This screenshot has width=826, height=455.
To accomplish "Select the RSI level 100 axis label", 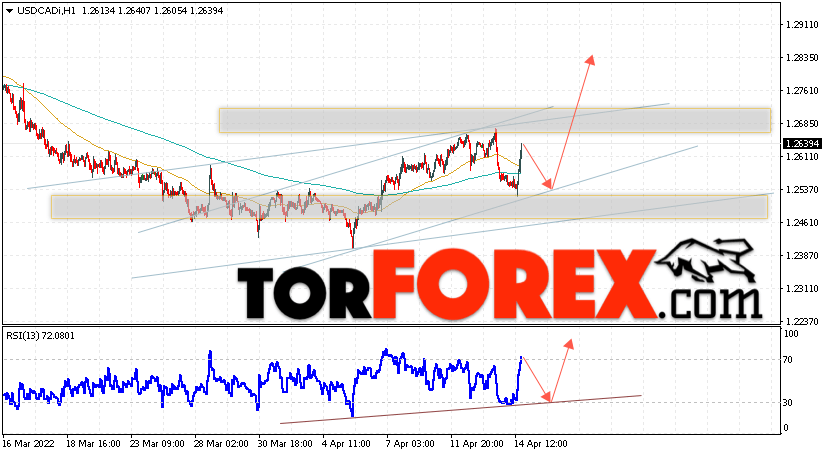I will pyautogui.click(x=791, y=334).
